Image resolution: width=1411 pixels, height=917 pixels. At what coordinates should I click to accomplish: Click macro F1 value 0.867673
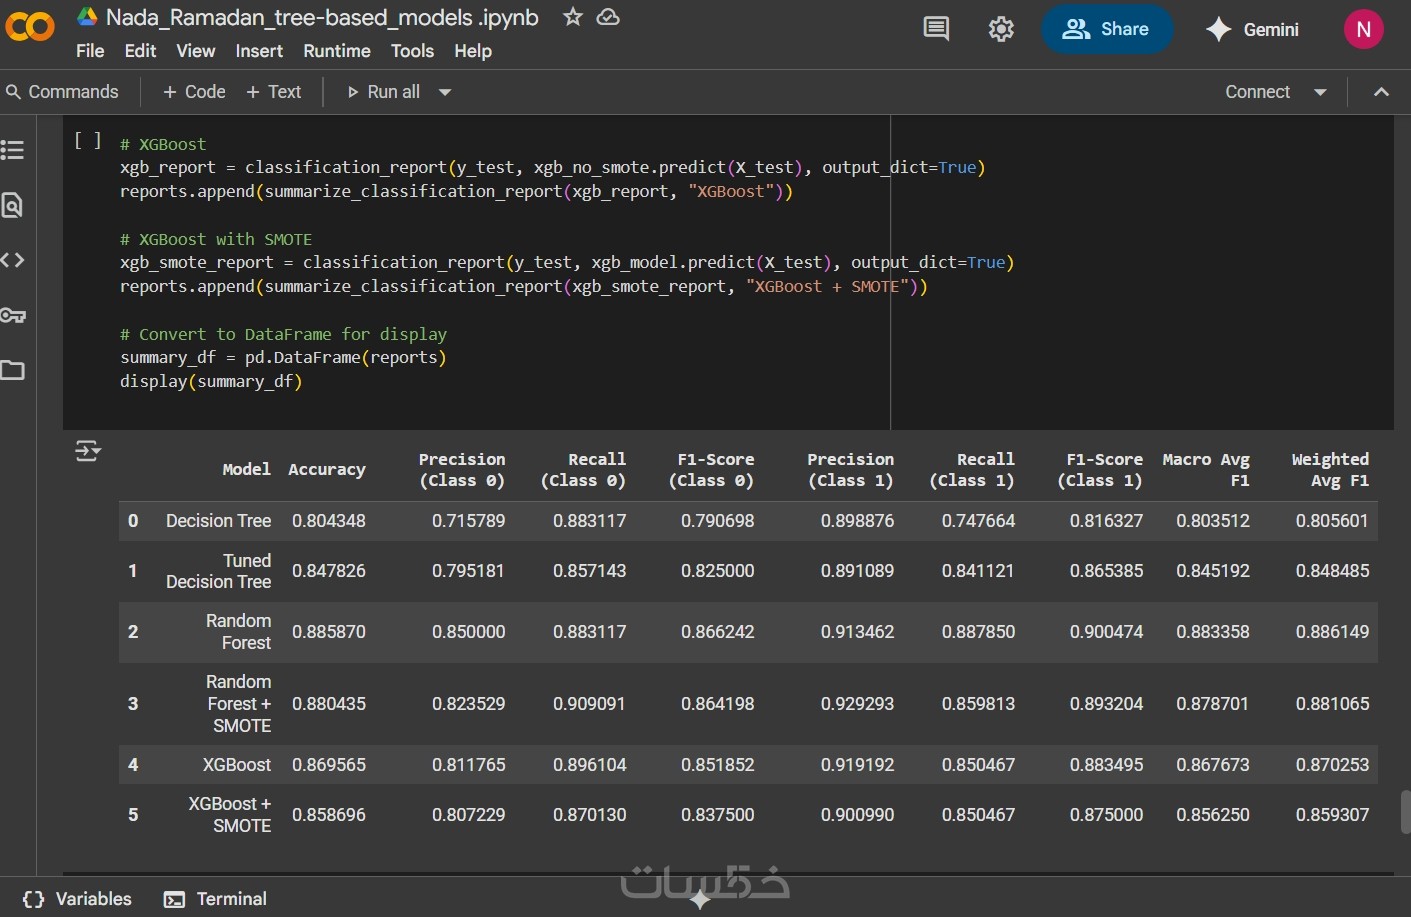point(1213,765)
